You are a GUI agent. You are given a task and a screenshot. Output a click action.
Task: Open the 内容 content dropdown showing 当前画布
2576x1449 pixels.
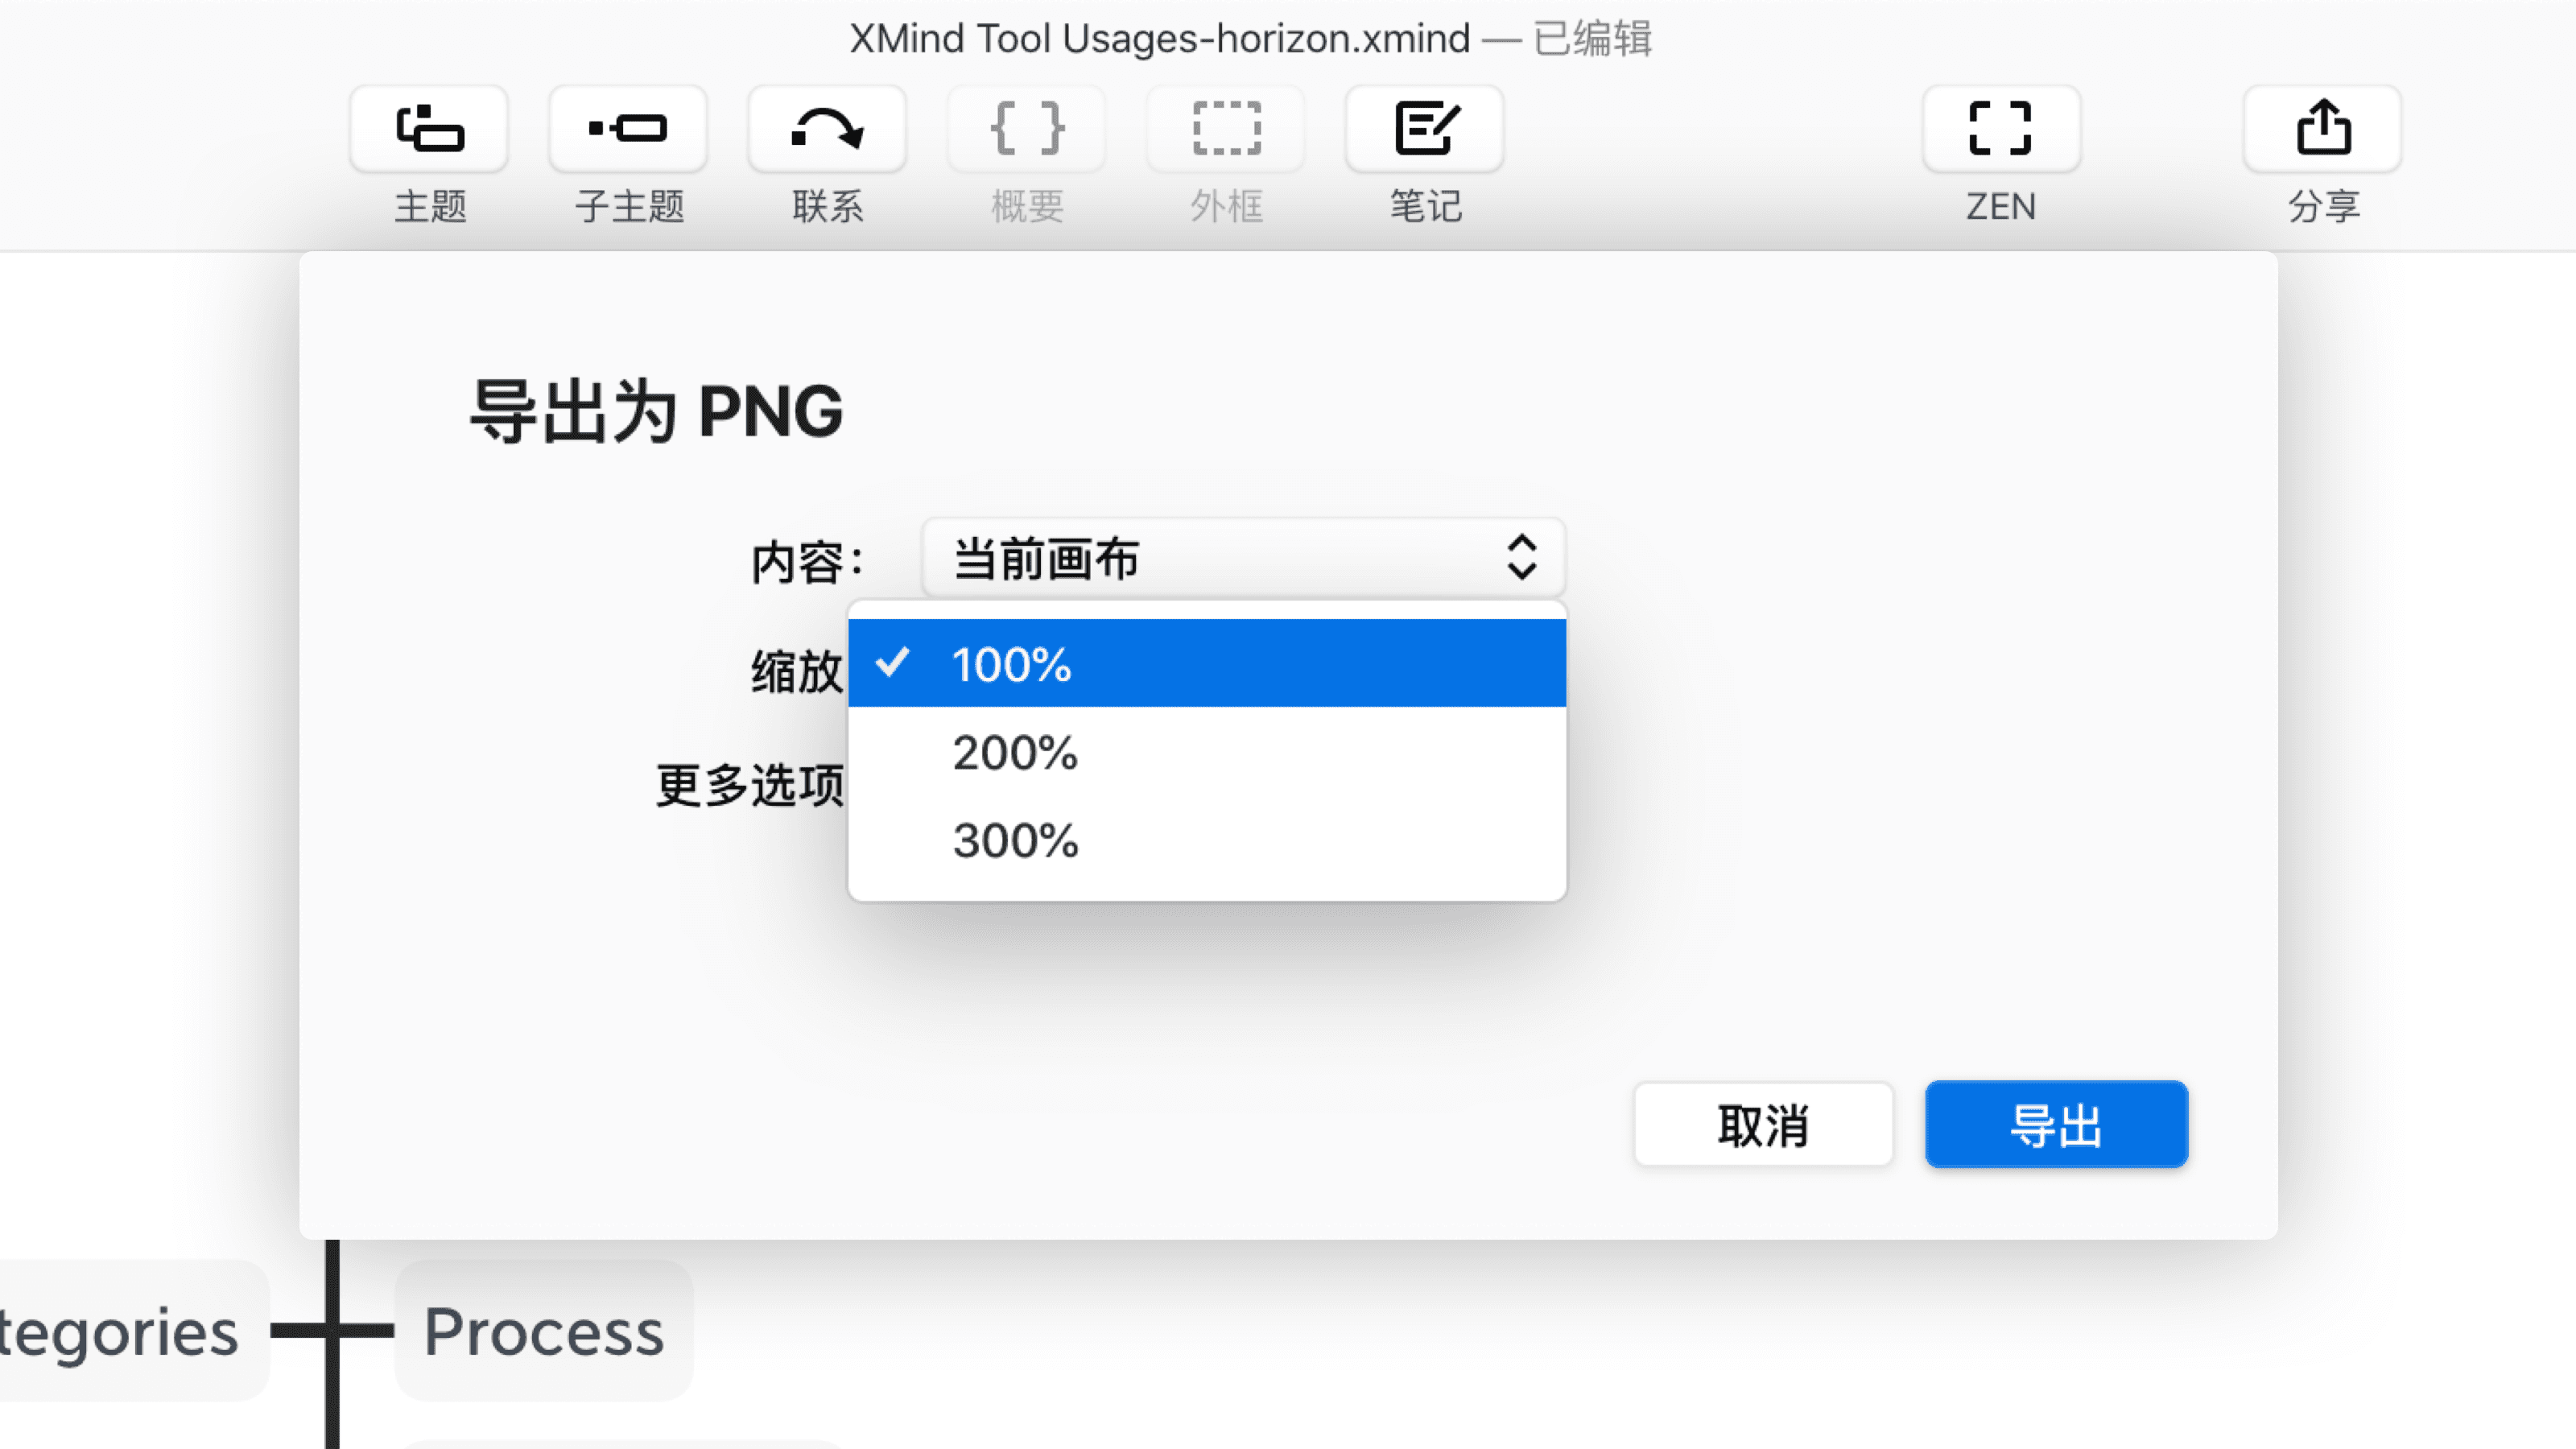pyautogui.click(x=1242, y=559)
